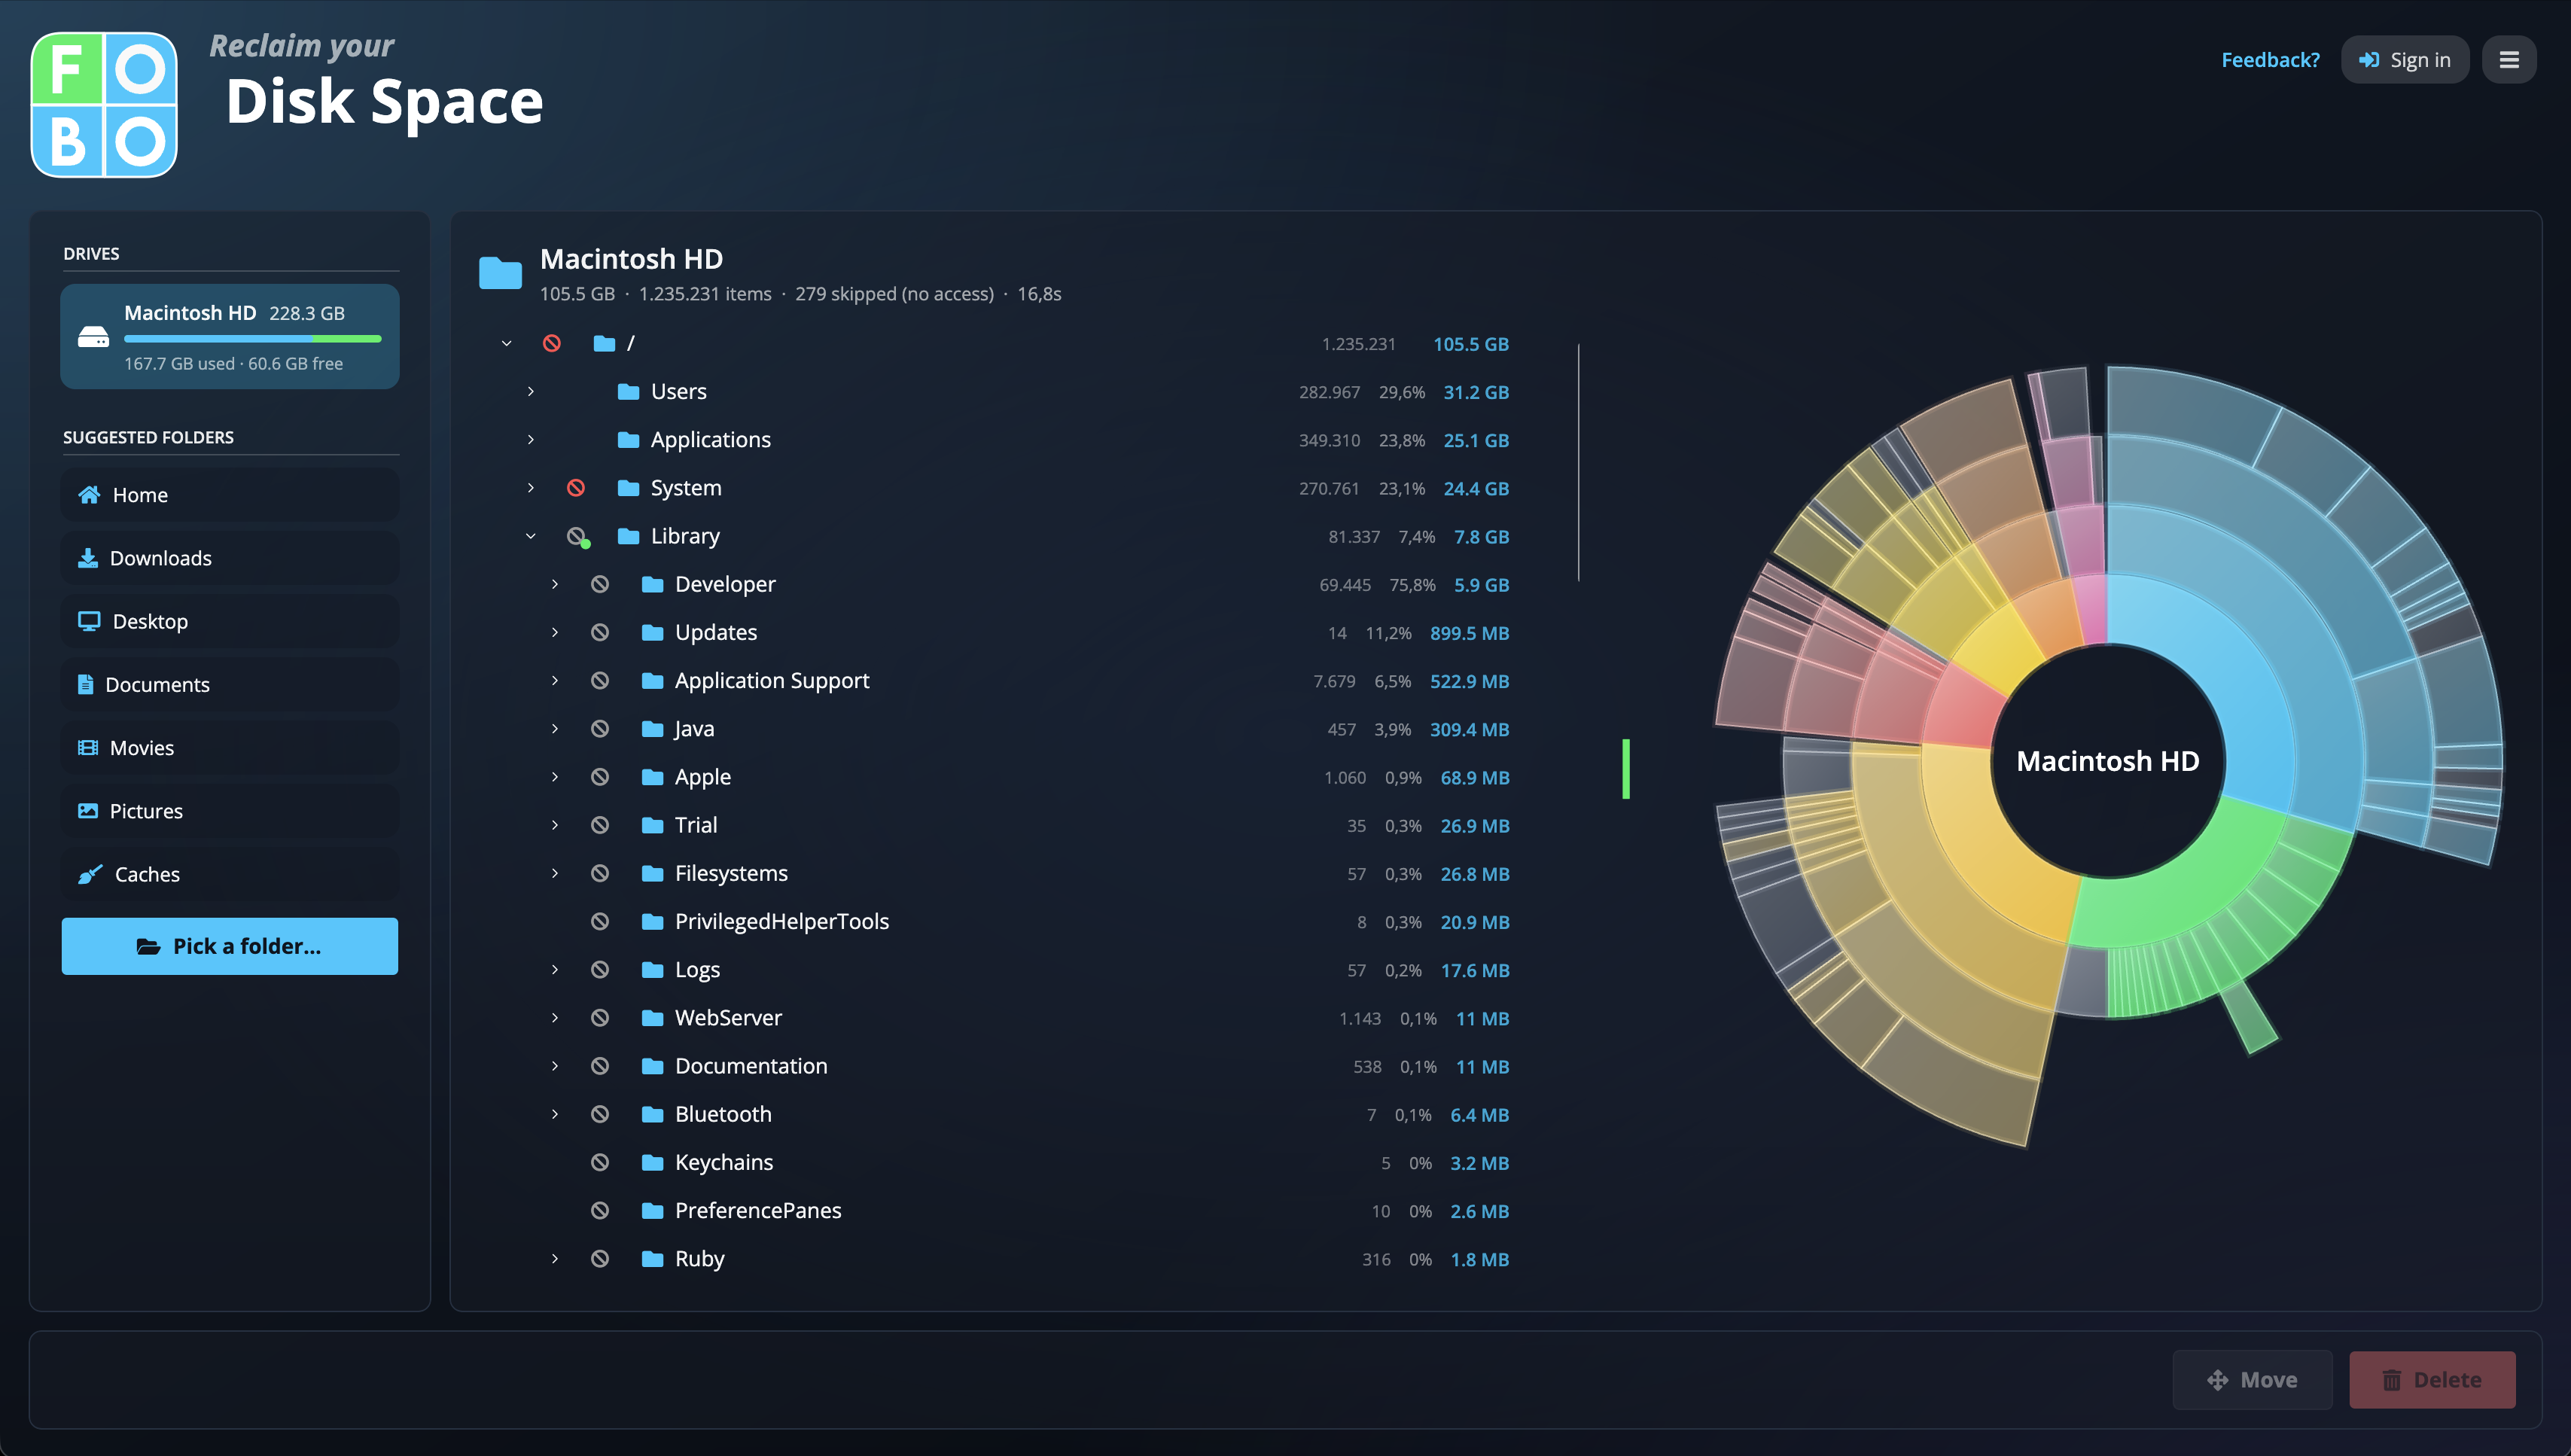
Task: Click the root slash folder icon
Action: pyautogui.click(x=604, y=343)
